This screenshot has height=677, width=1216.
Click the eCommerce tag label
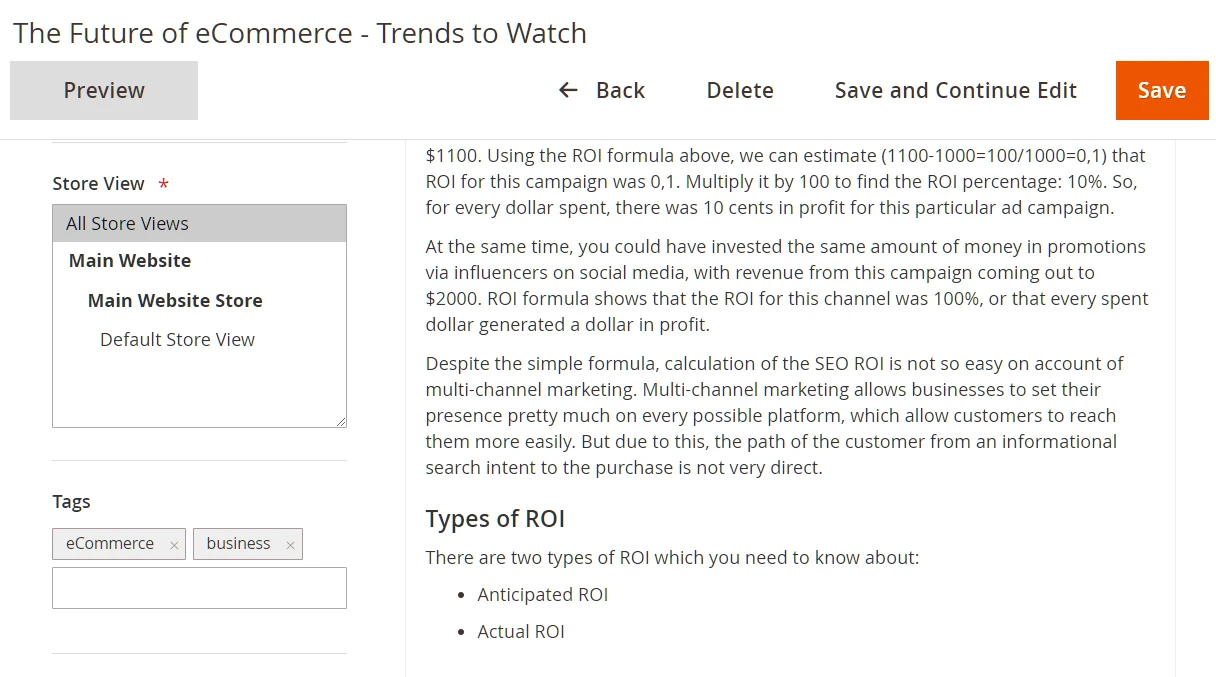click(x=110, y=543)
